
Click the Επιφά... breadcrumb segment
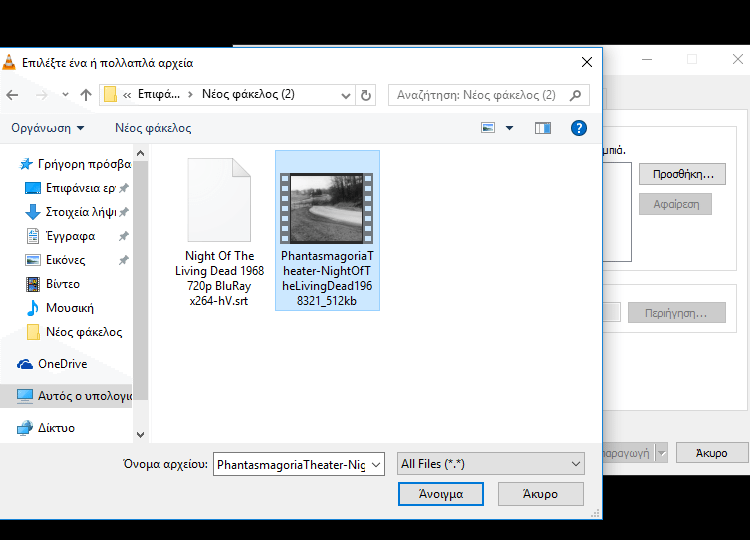click(x=159, y=94)
